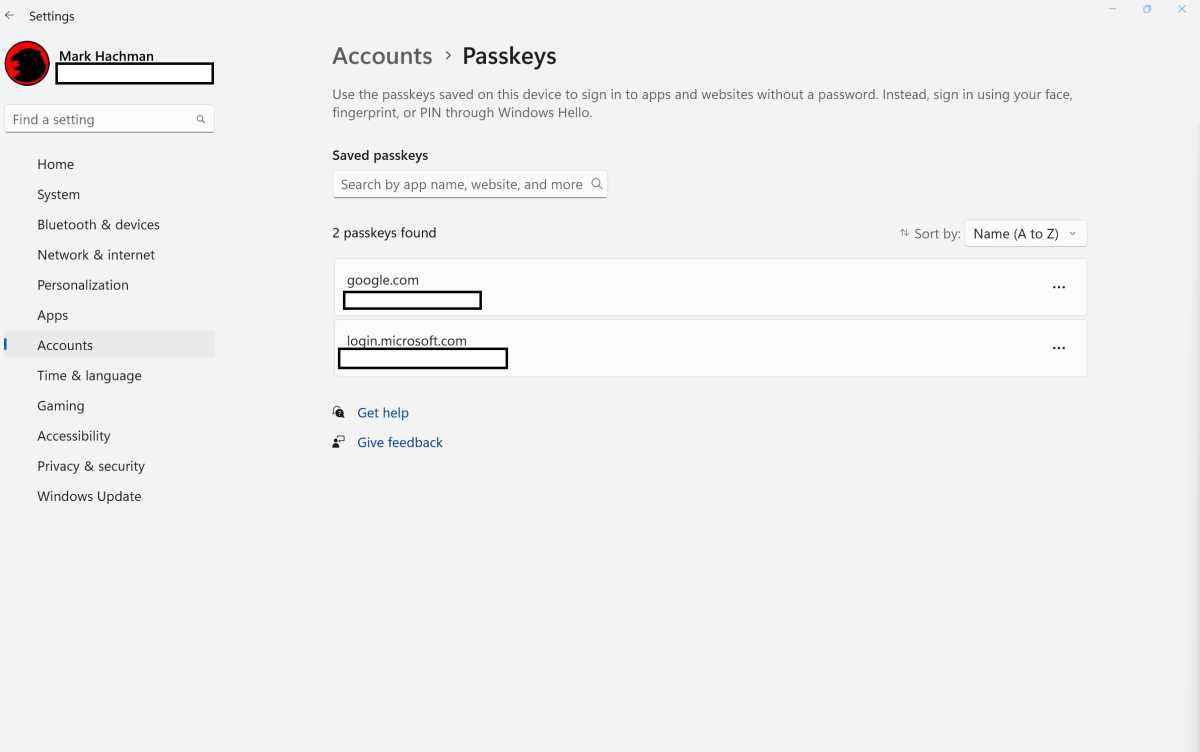Click the search icon in Find a setting
This screenshot has height=752, width=1200.
coord(200,118)
